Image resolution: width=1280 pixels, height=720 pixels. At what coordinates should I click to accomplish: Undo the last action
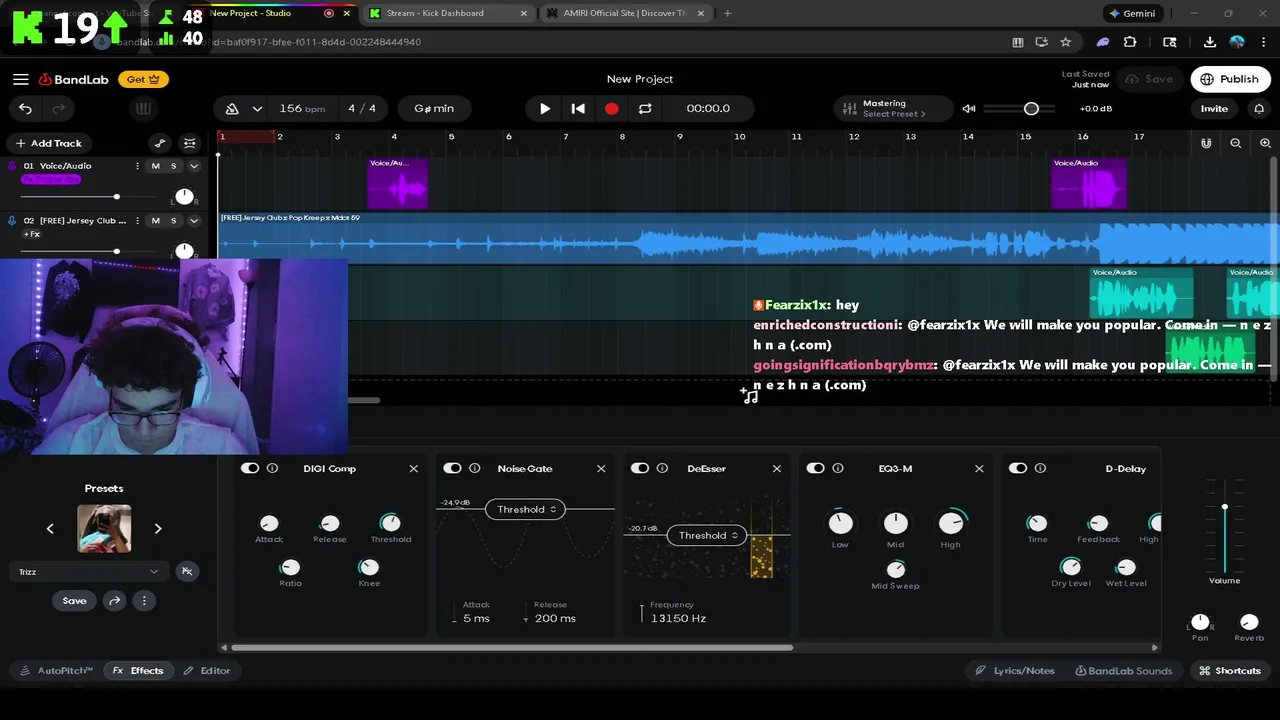(26, 109)
